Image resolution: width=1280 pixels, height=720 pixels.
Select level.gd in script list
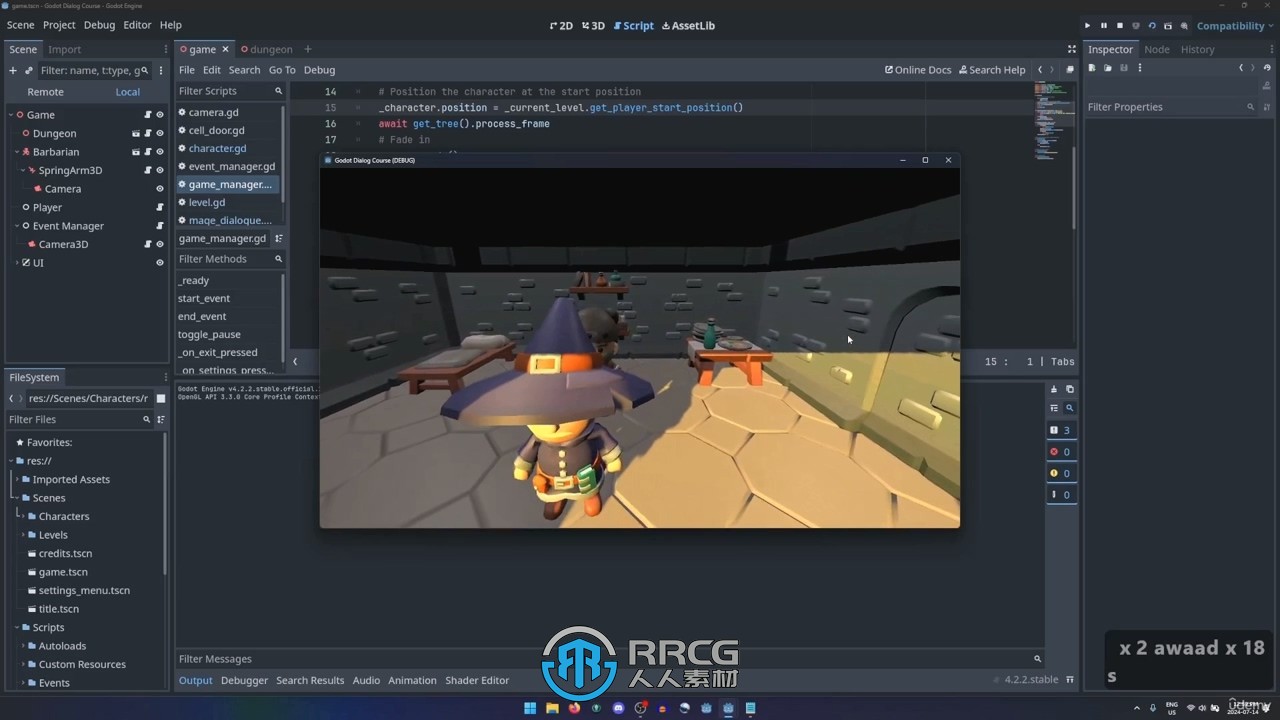click(207, 202)
